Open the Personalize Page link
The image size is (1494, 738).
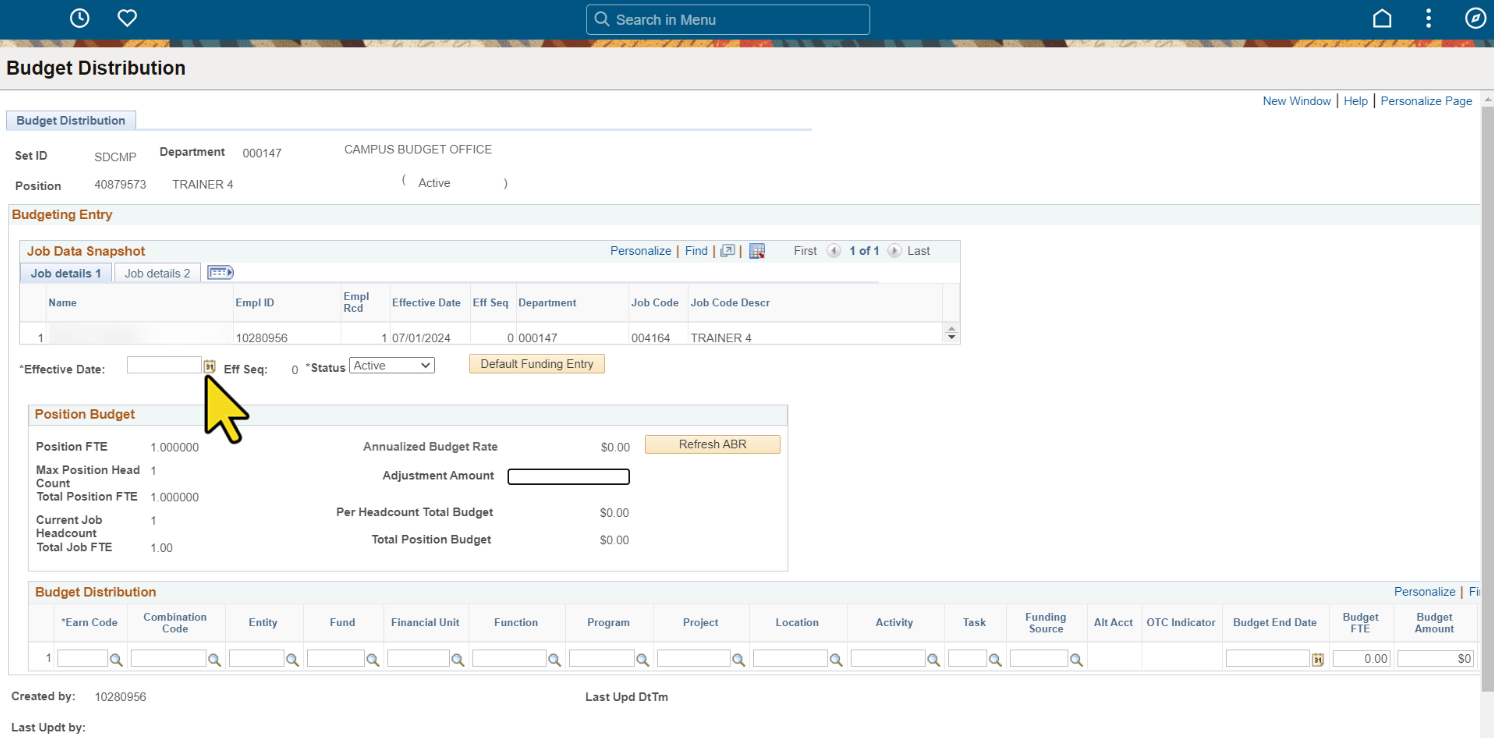coord(1426,101)
